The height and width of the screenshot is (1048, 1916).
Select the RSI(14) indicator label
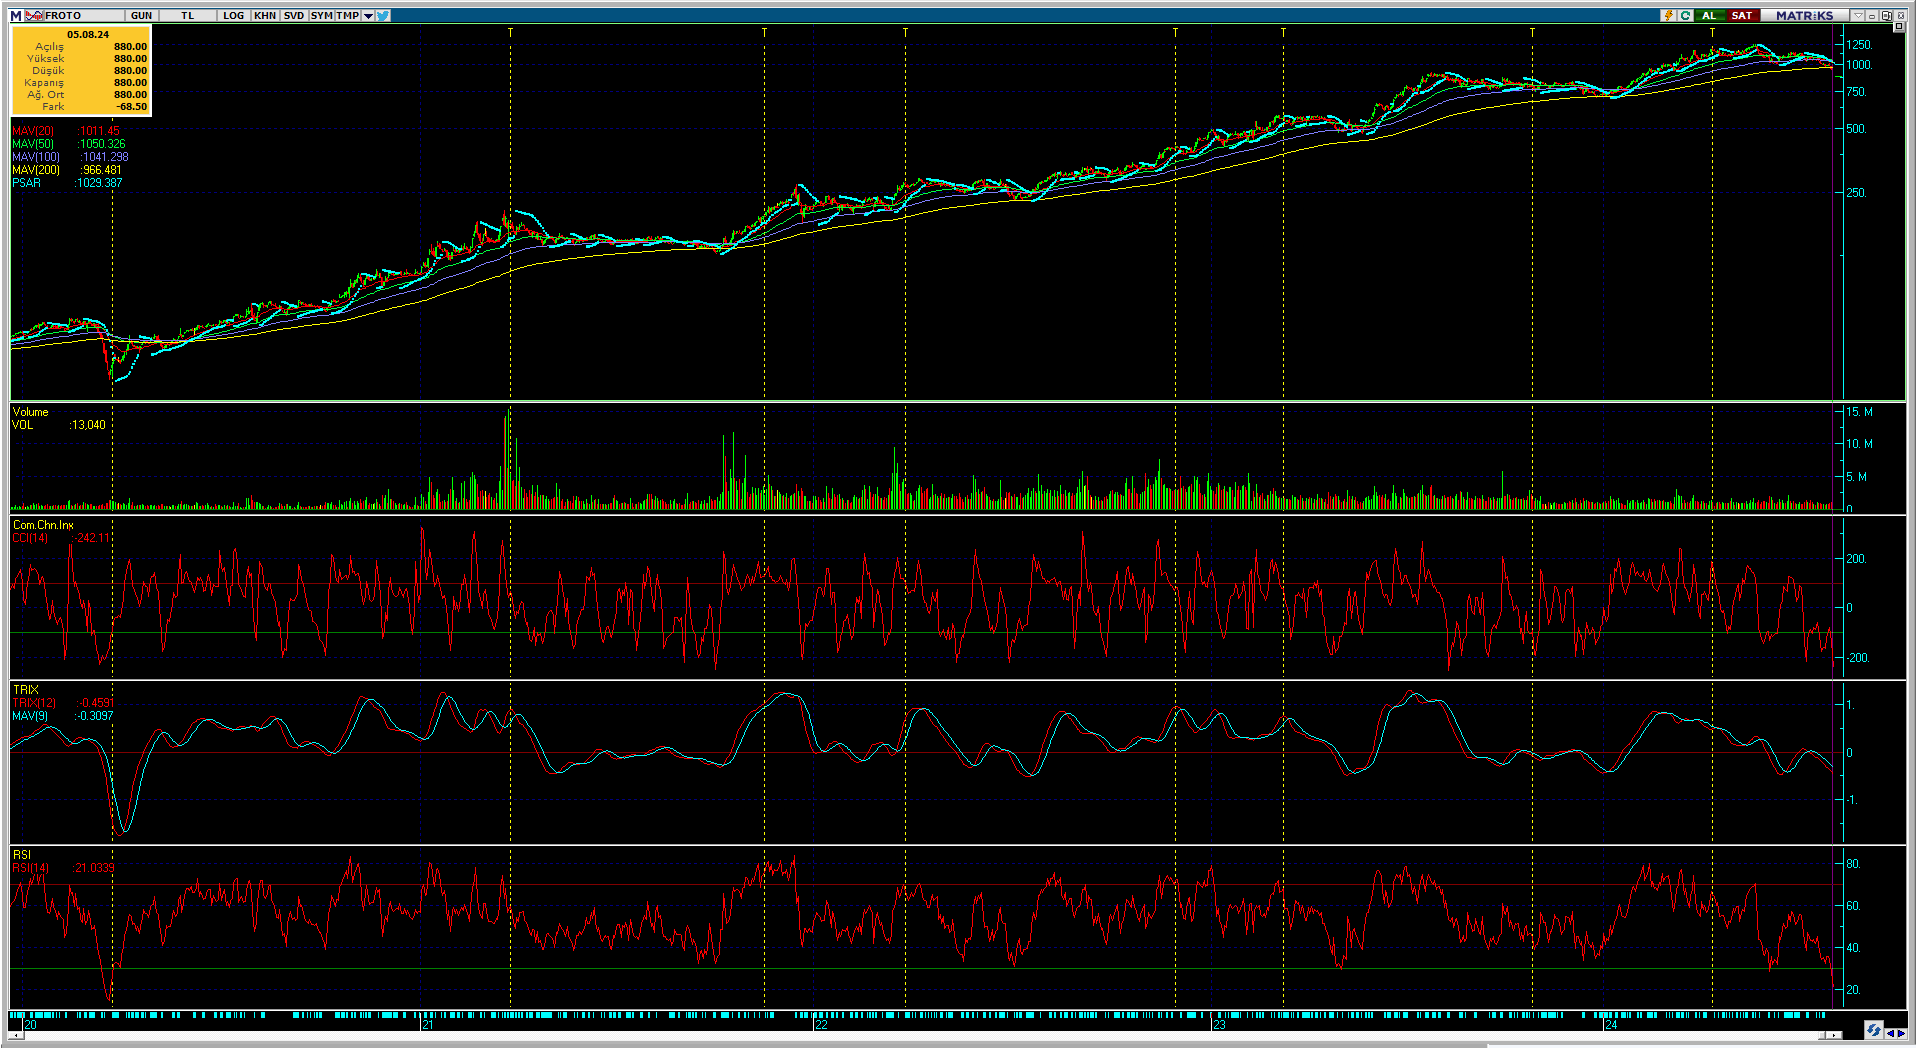[x=30, y=868]
